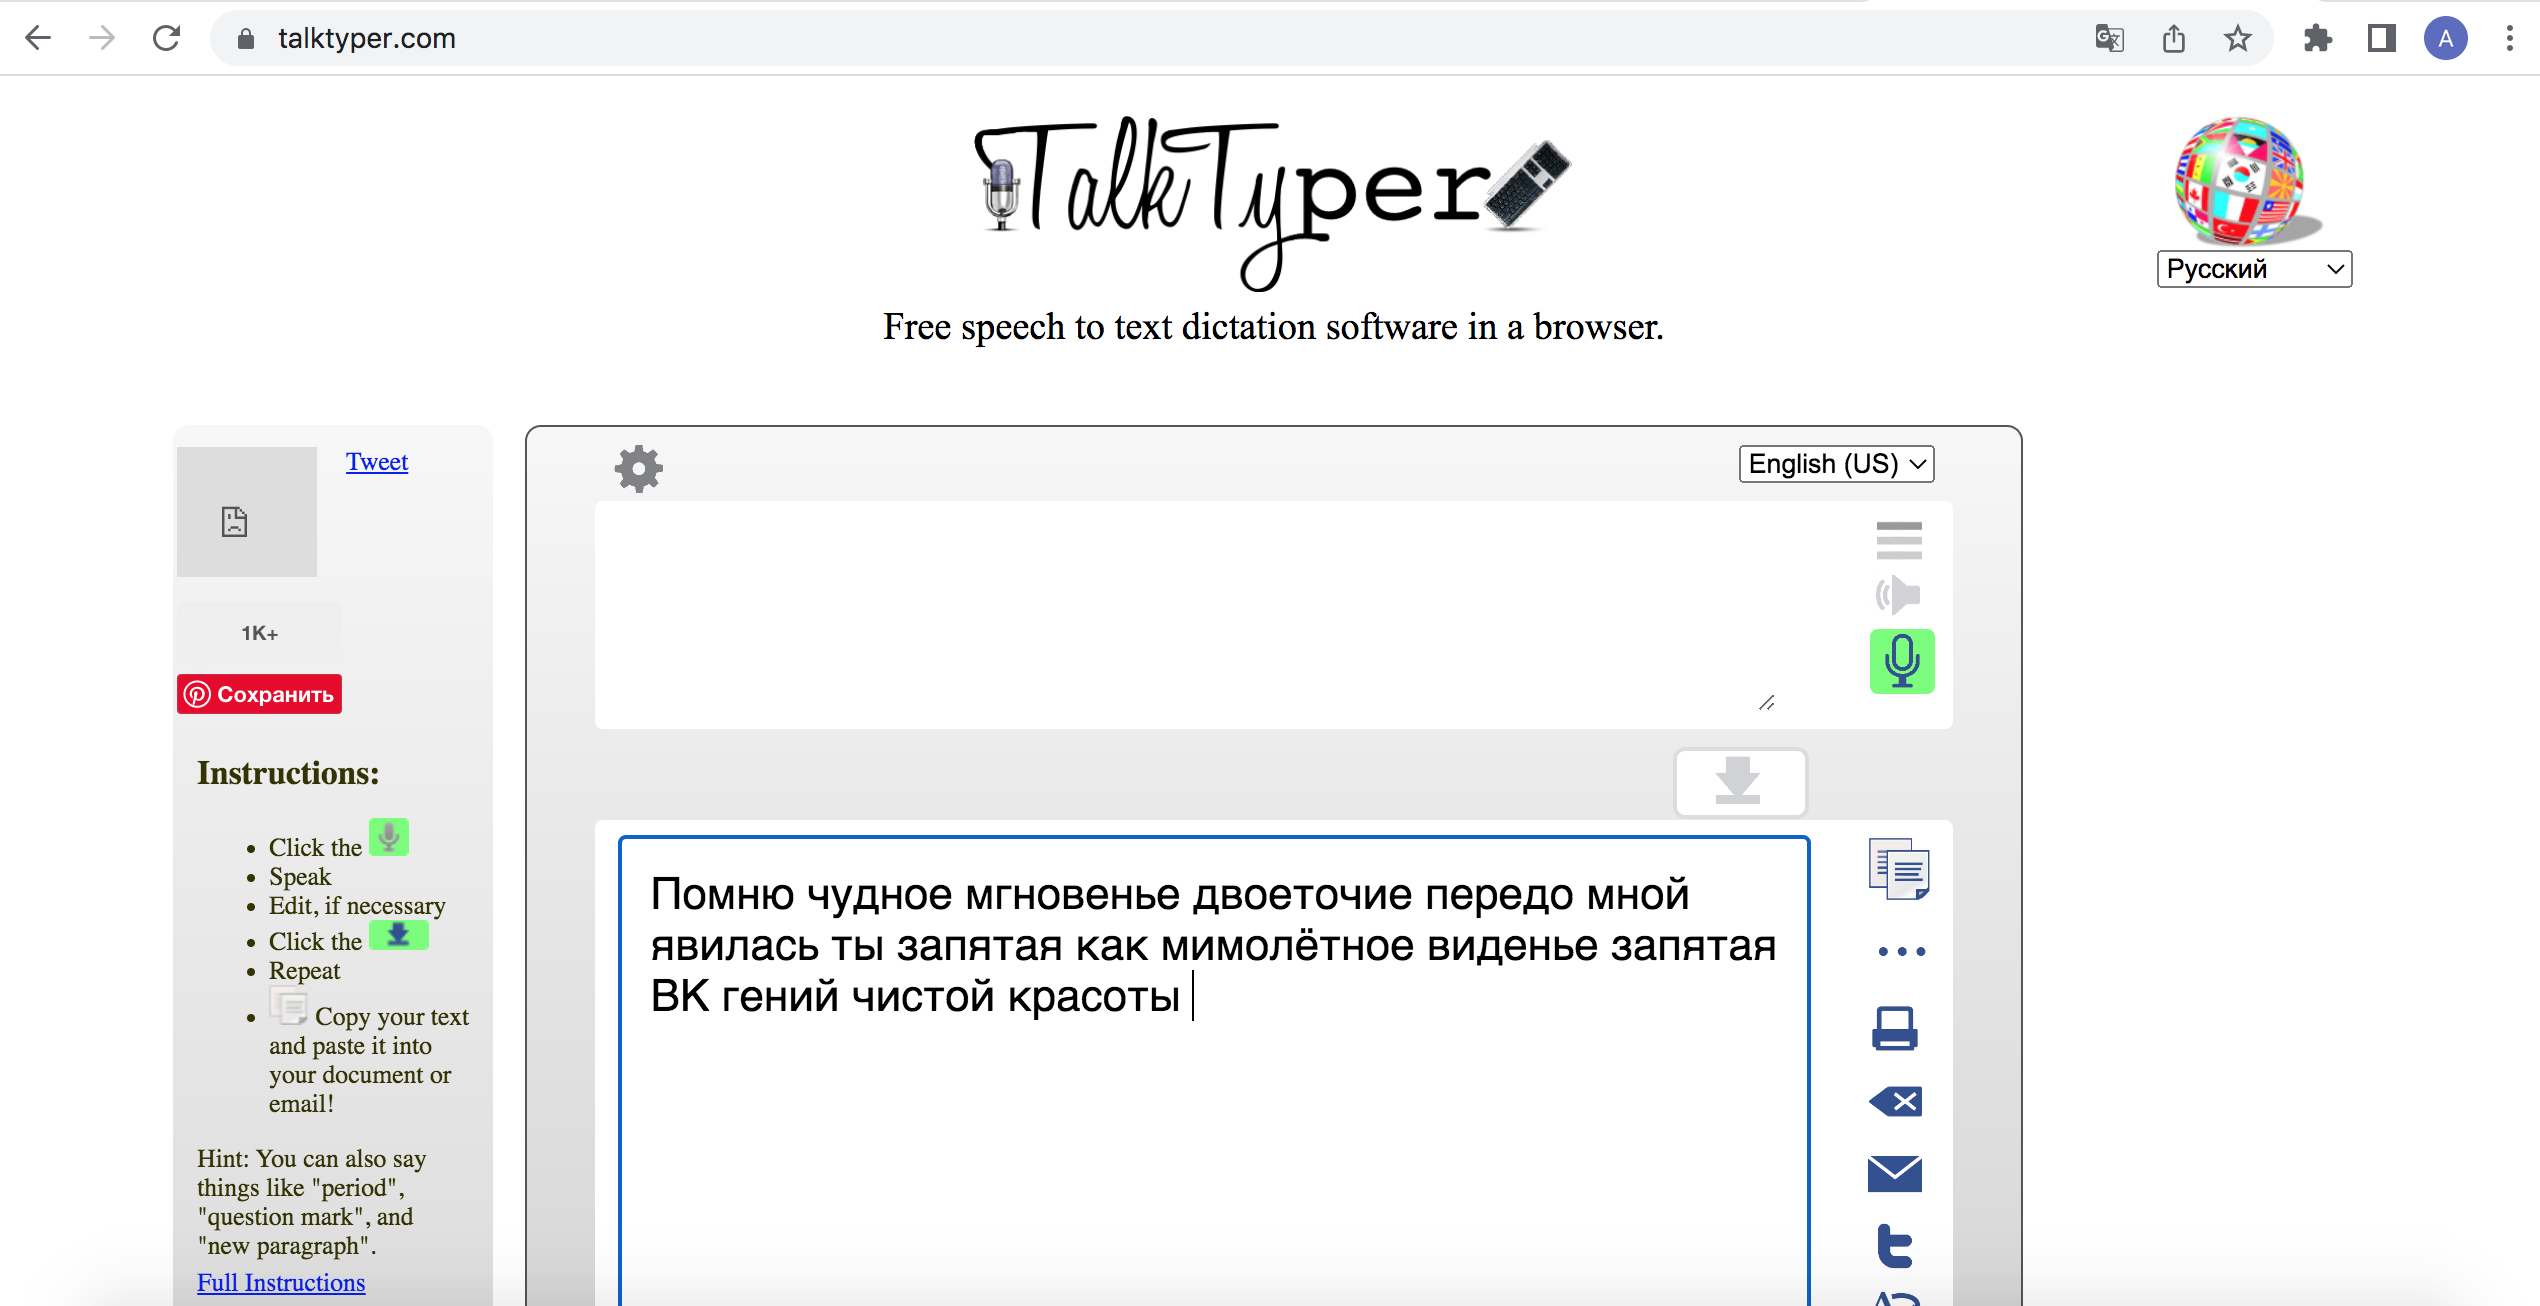
Task: Start dictation with the green microphone button
Action: pyautogui.click(x=1902, y=661)
